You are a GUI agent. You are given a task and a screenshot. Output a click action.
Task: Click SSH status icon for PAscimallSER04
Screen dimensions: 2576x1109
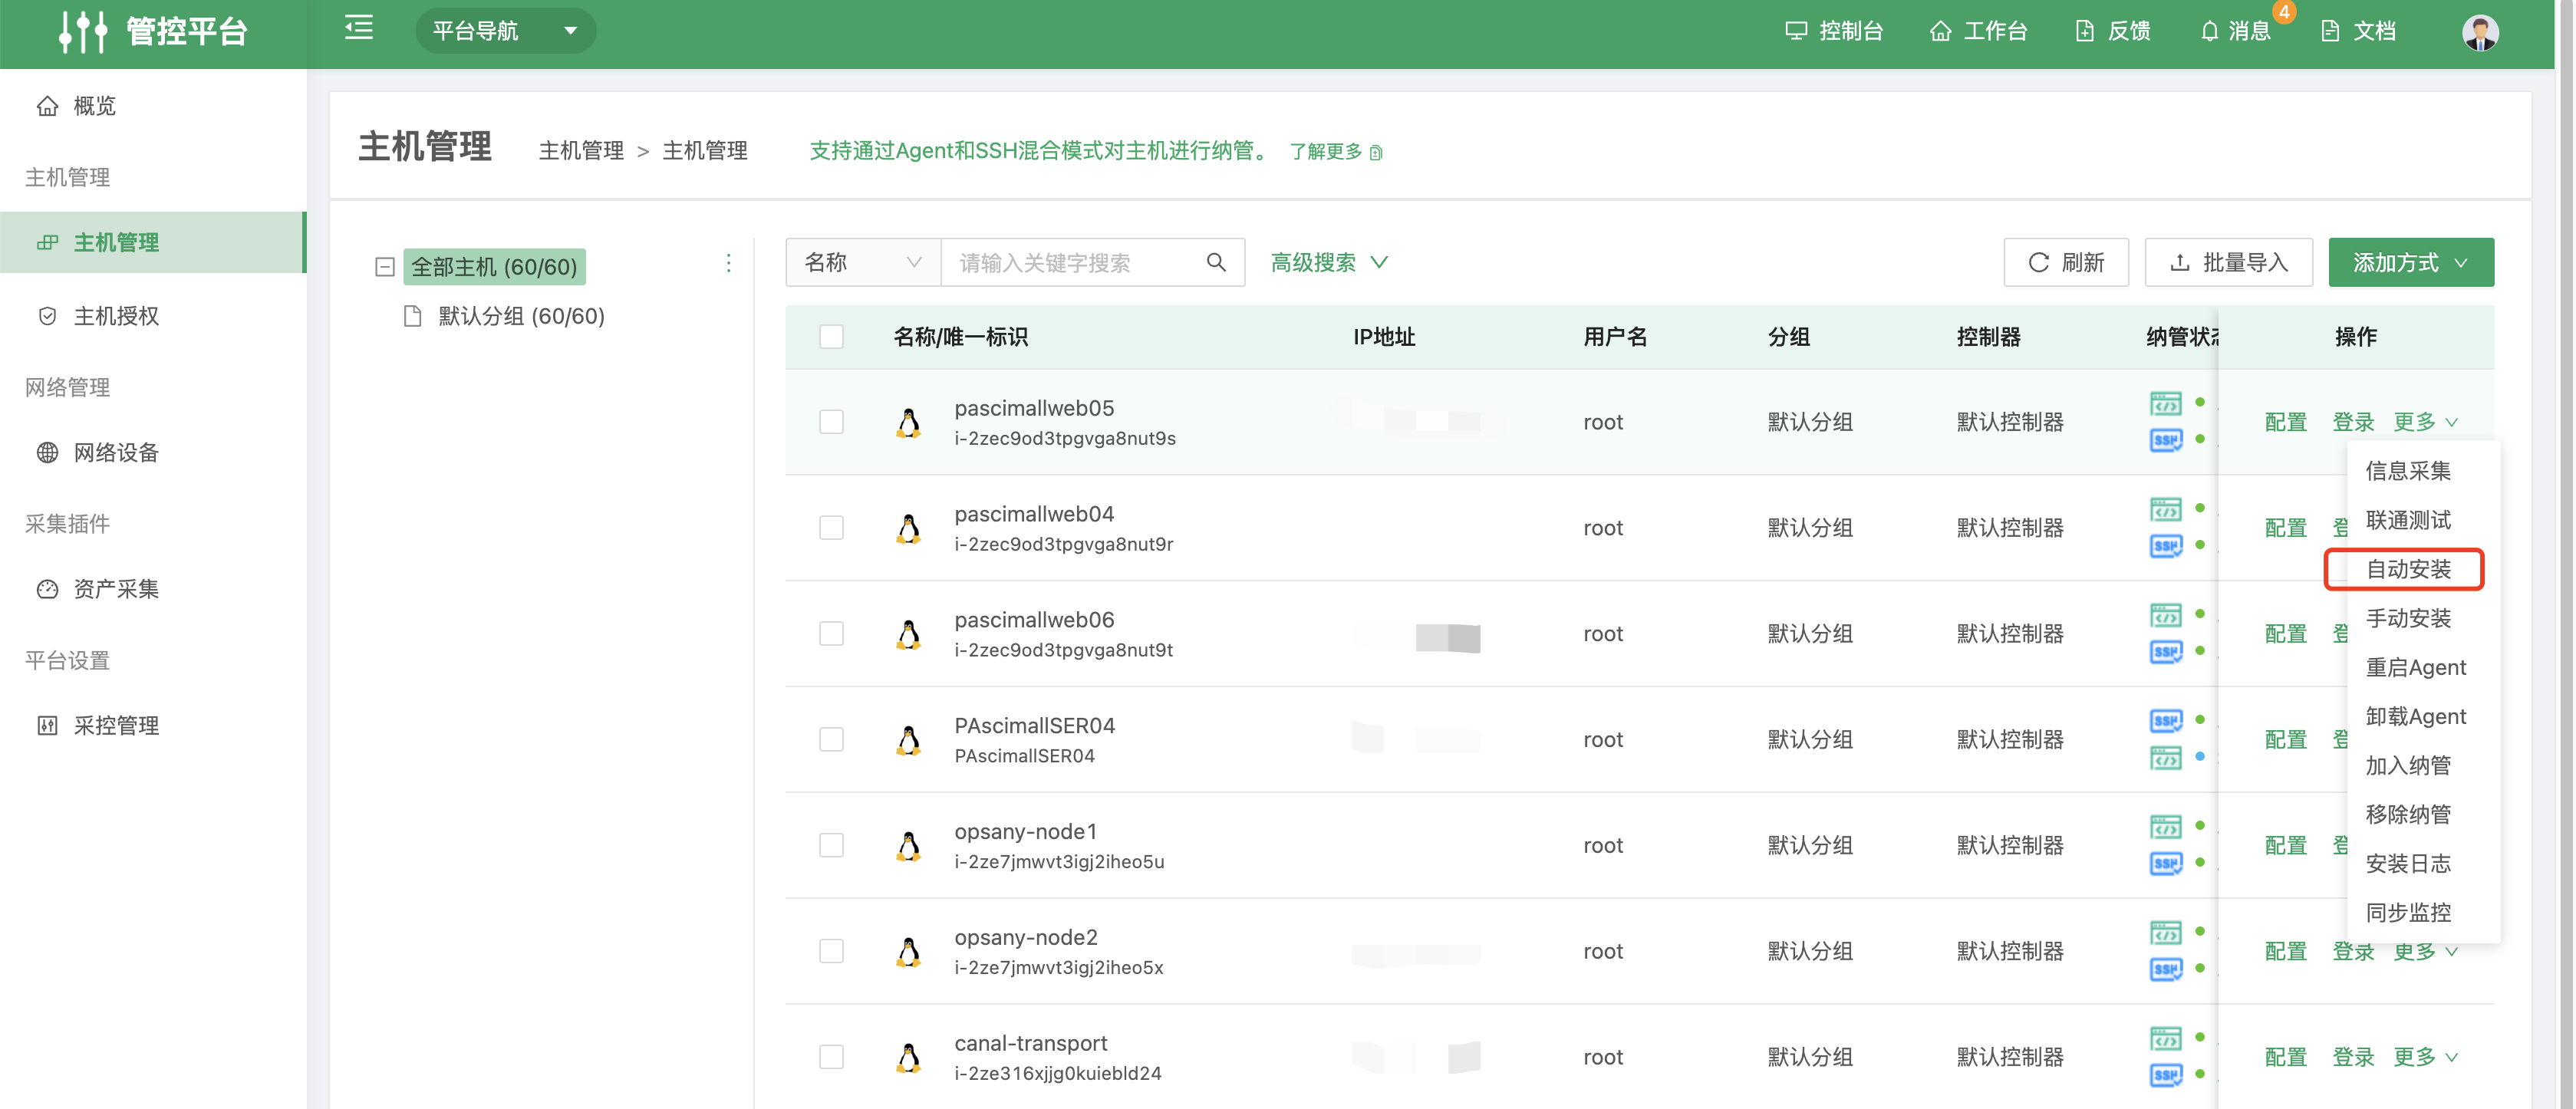(x=2165, y=720)
